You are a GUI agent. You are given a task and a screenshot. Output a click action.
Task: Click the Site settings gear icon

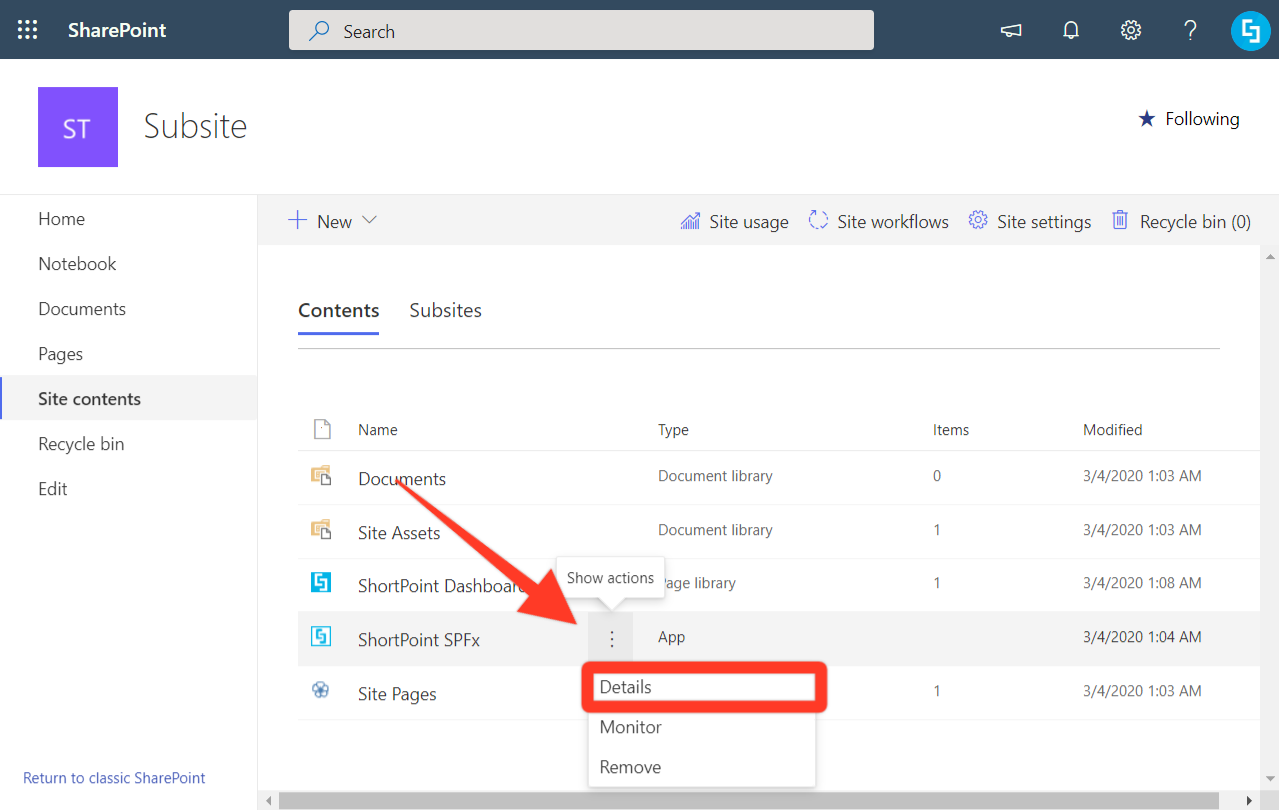point(978,220)
